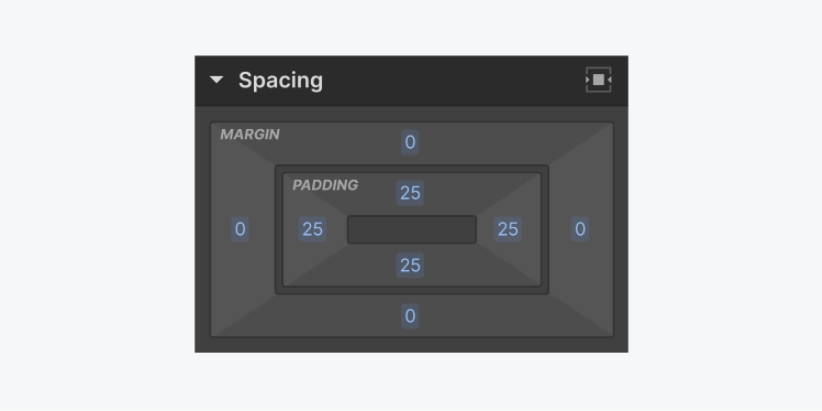
Task: Click the top margin trapezoid left of its value
Action: coord(340,143)
